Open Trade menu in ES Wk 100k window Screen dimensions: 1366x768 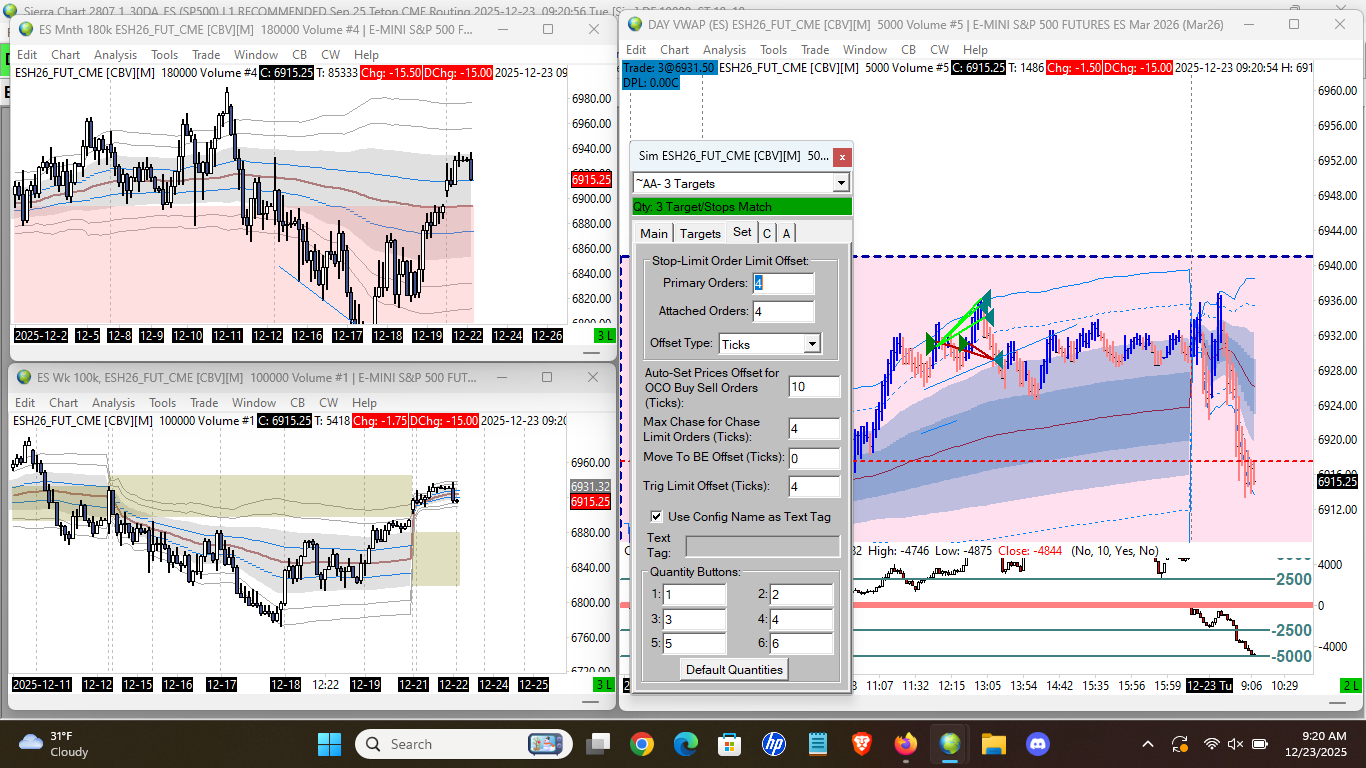[x=206, y=403]
